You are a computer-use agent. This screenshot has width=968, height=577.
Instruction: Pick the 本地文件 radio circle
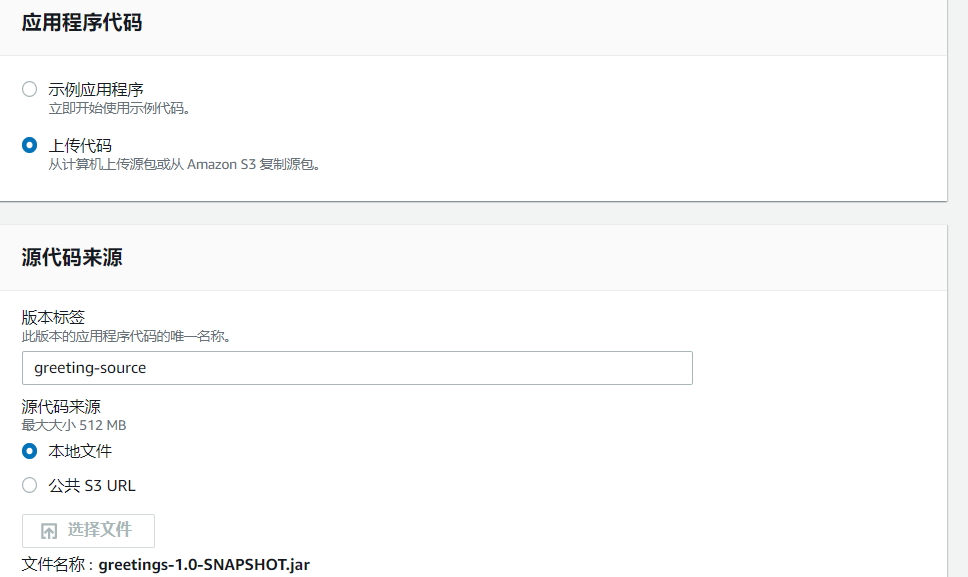[x=30, y=451]
